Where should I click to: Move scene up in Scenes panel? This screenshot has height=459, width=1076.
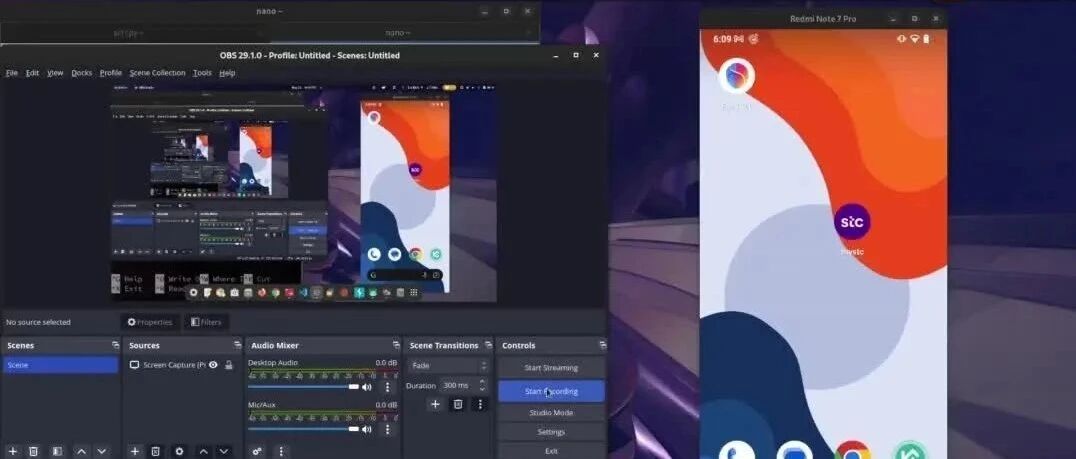point(81,451)
